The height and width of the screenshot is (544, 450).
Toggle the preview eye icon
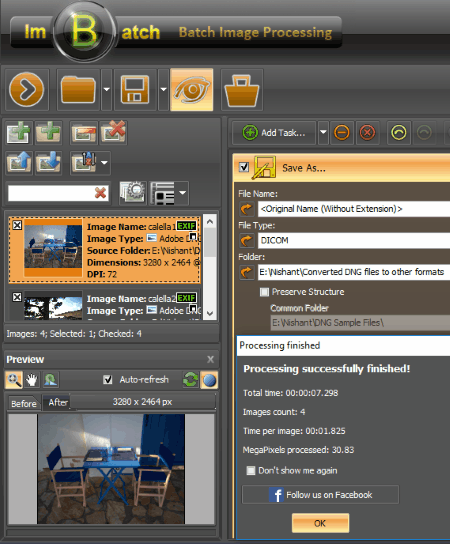coord(192,90)
